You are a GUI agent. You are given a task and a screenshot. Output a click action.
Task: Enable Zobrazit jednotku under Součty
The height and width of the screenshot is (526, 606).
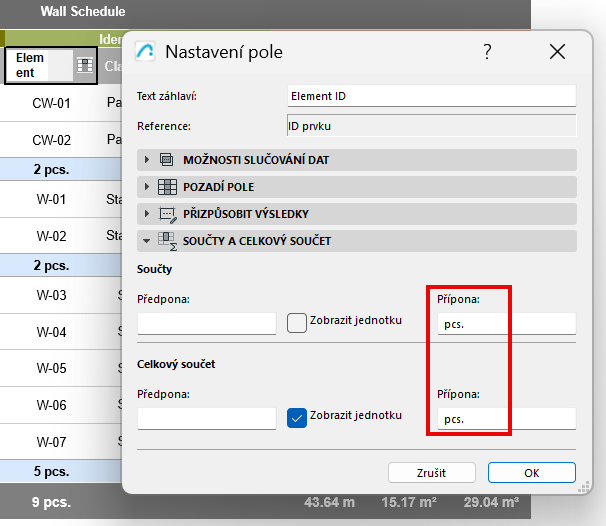point(296,323)
